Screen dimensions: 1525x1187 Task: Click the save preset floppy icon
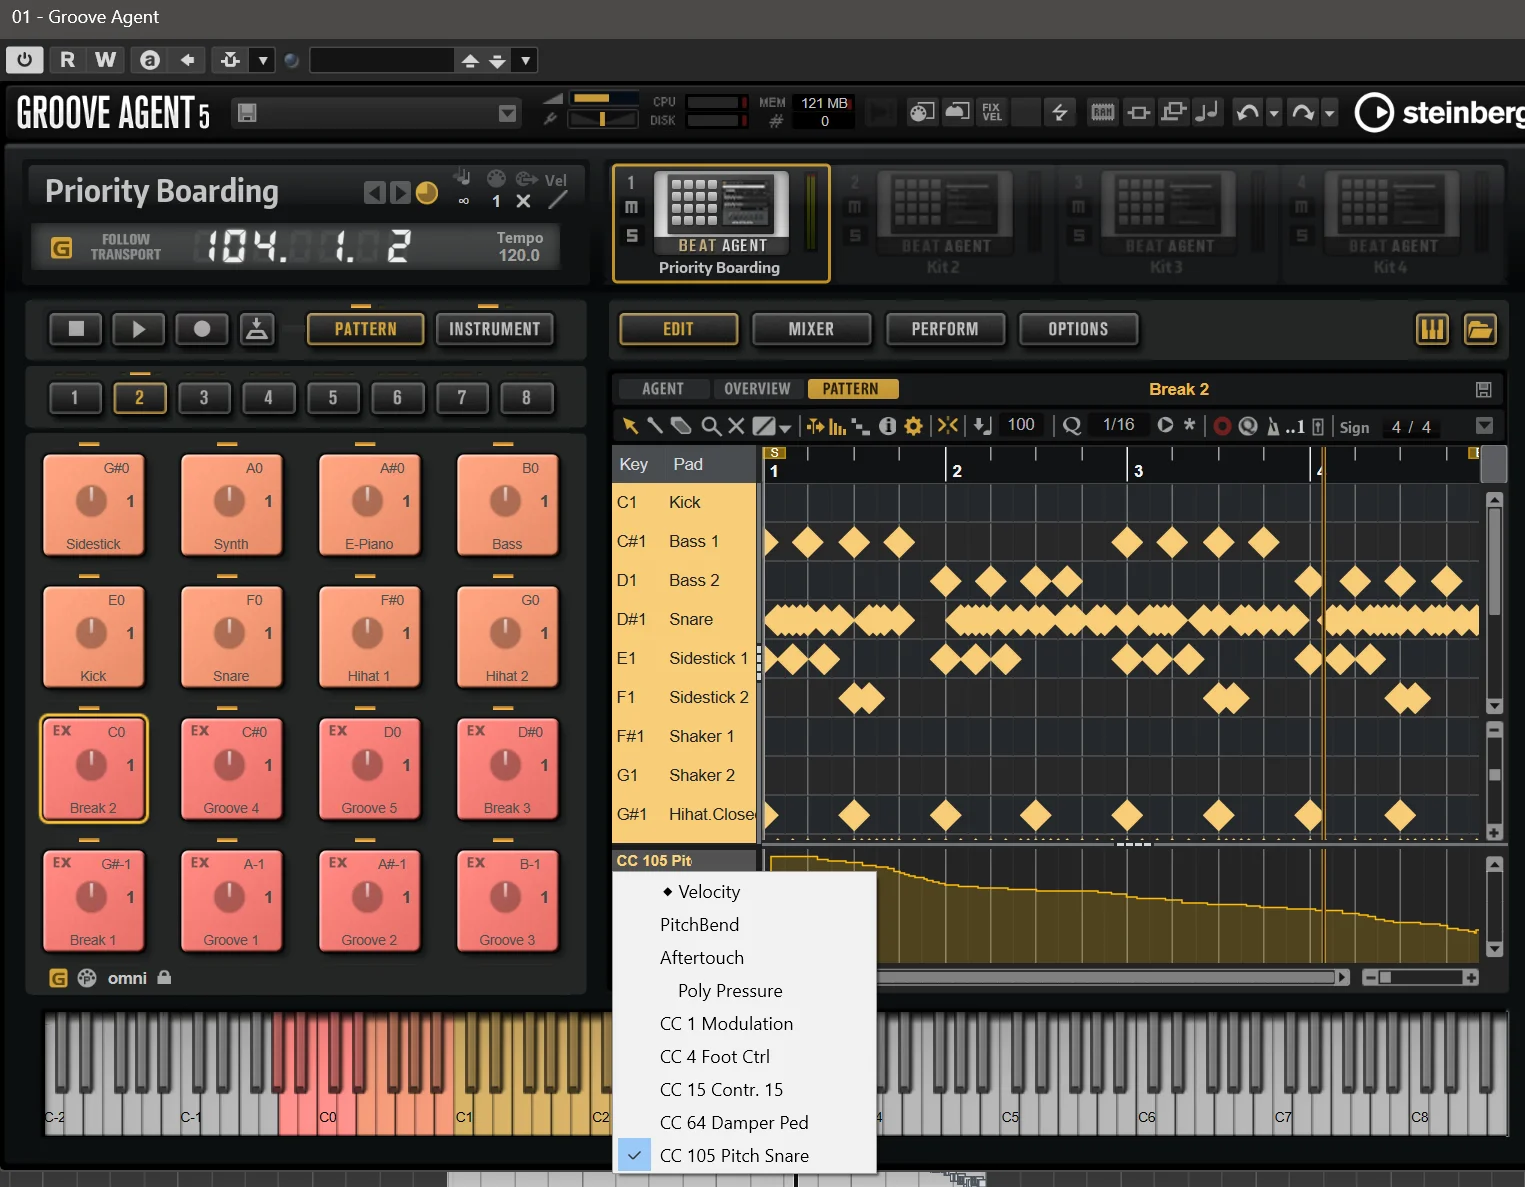click(x=247, y=113)
